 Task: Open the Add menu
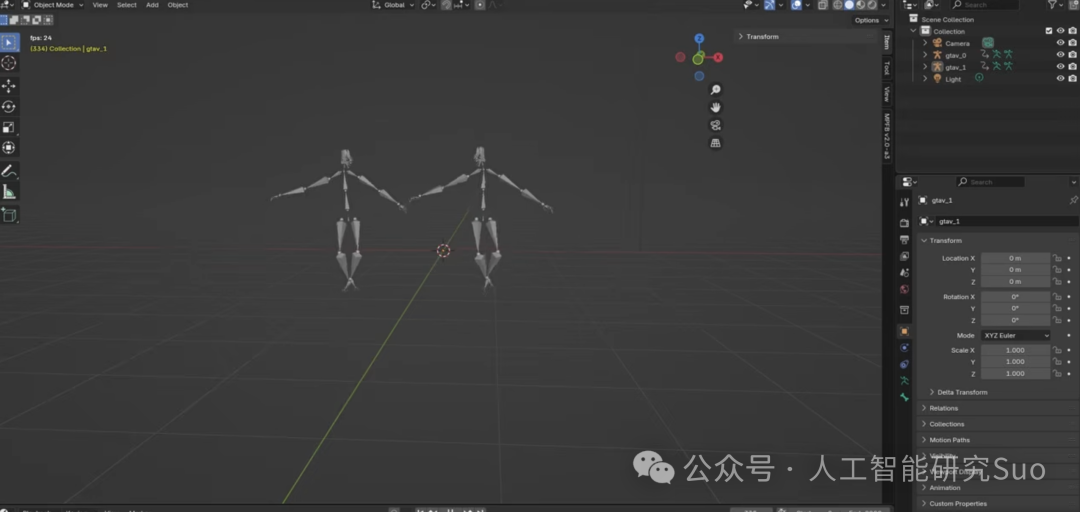click(x=152, y=5)
